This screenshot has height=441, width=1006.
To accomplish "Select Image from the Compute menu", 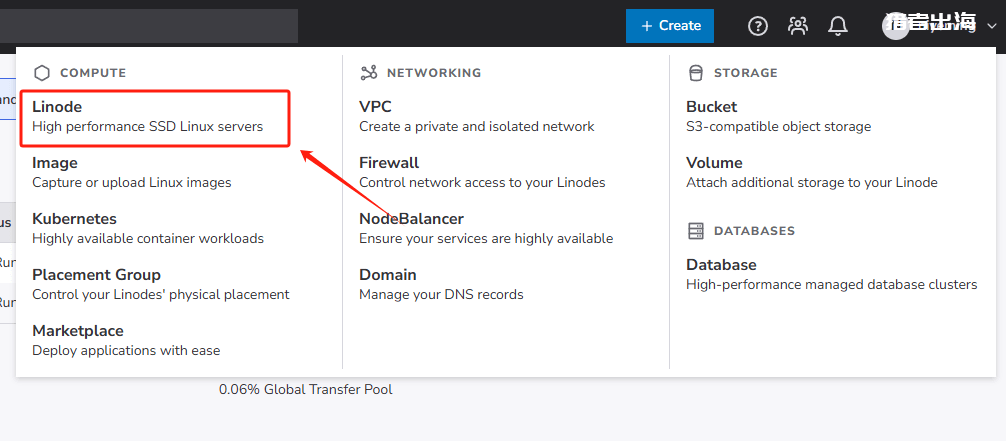I will 132,172.
